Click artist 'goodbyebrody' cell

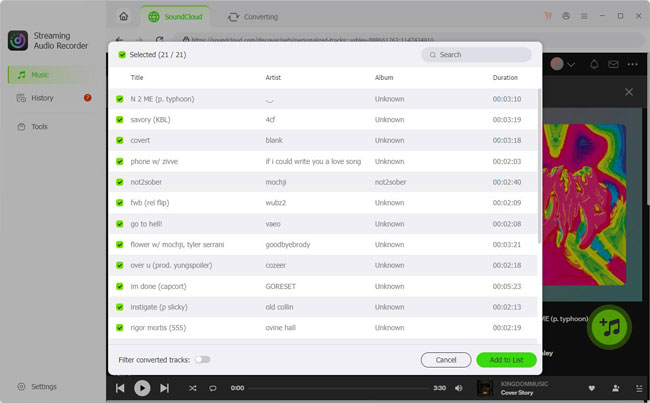[x=288, y=245]
